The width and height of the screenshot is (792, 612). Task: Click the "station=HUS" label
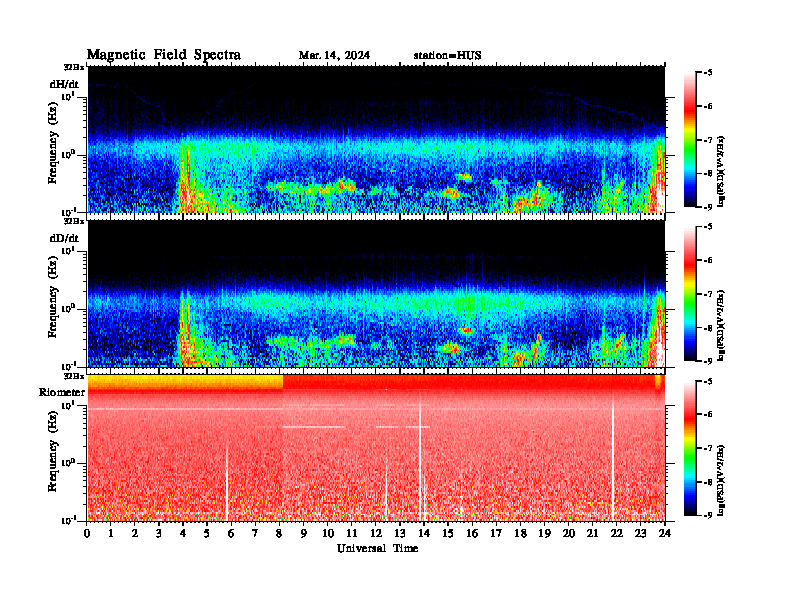[x=447, y=55]
